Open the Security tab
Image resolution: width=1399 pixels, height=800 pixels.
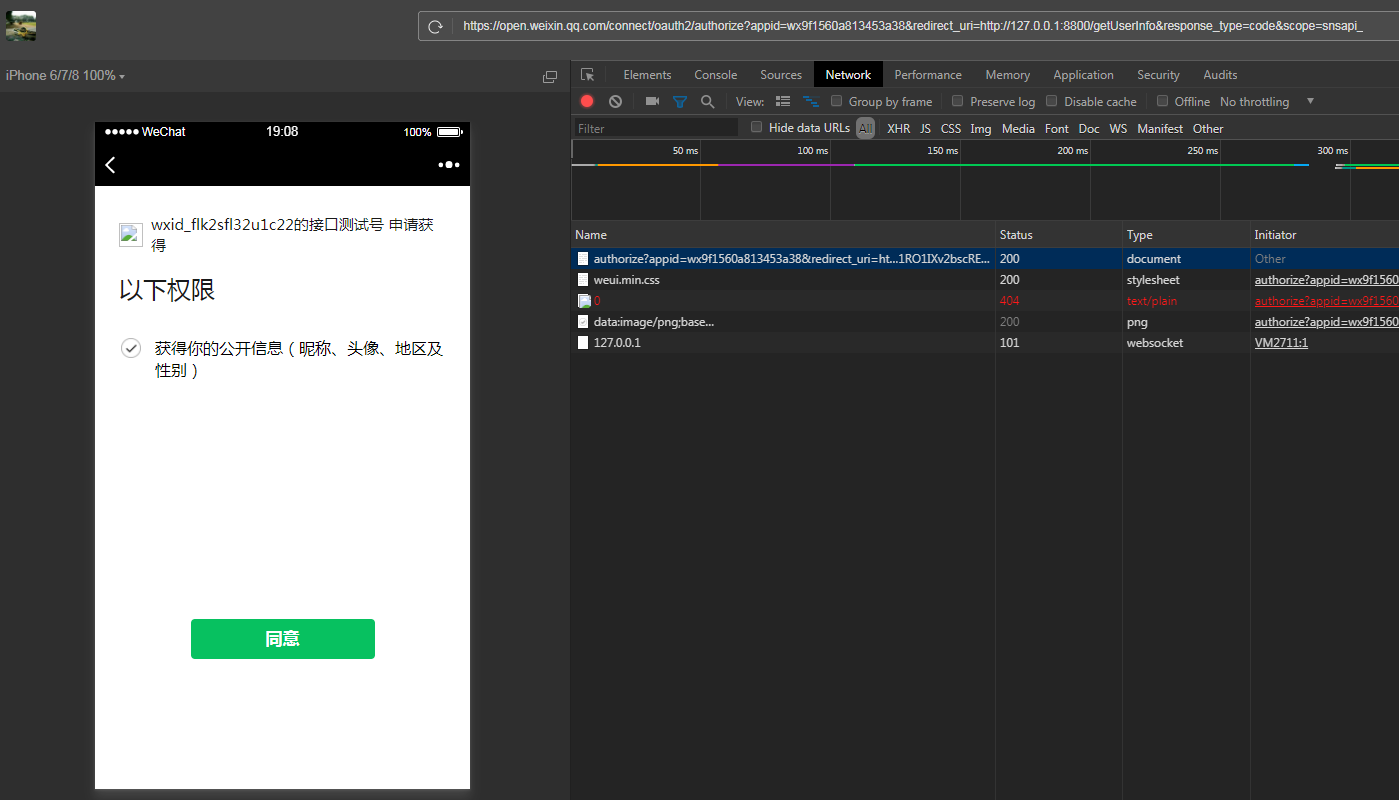click(x=1158, y=75)
